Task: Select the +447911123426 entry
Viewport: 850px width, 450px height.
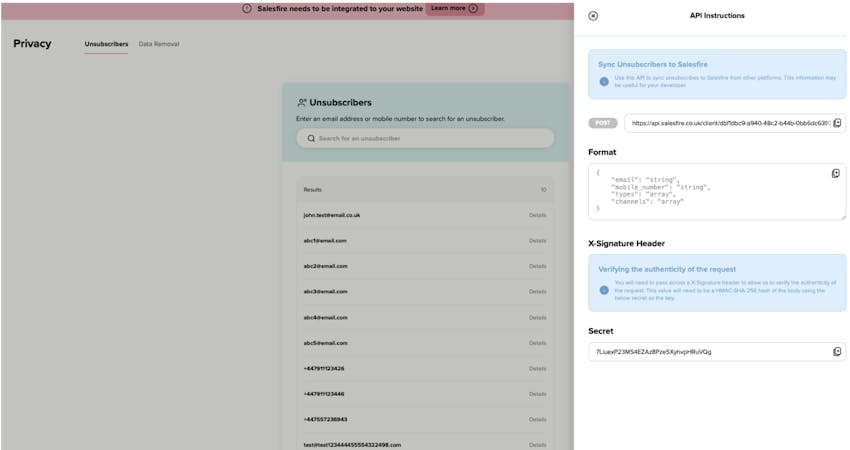Action: point(324,369)
